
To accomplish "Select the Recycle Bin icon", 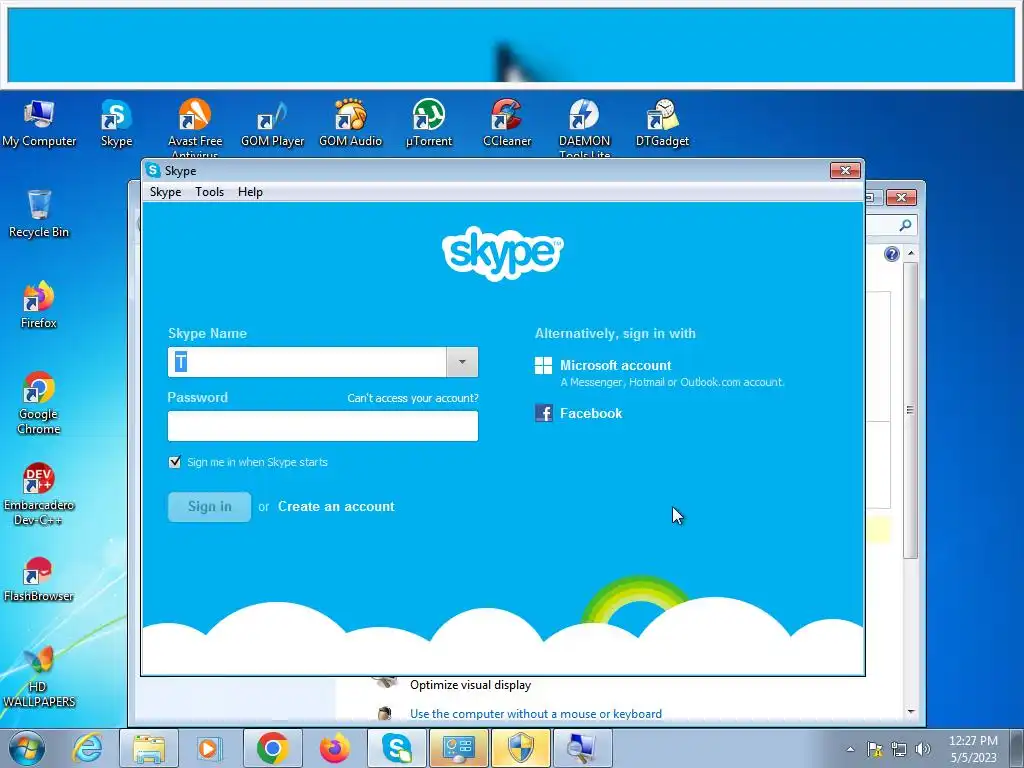I will [x=39, y=214].
